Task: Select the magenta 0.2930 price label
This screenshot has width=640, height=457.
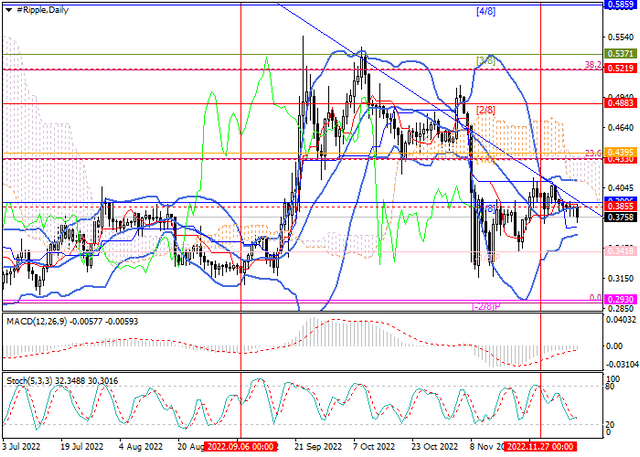Action: [x=620, y=299]
